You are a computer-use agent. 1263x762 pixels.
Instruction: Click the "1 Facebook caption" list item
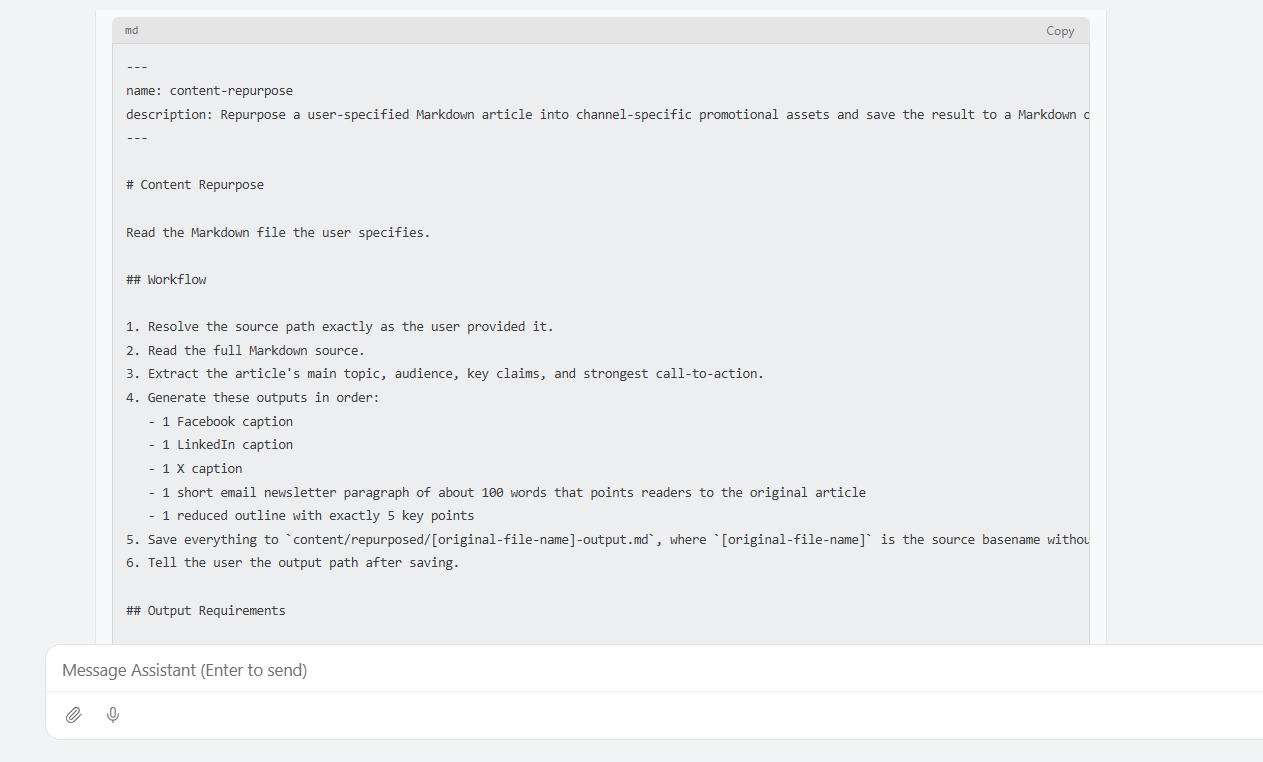coord(227,422)
